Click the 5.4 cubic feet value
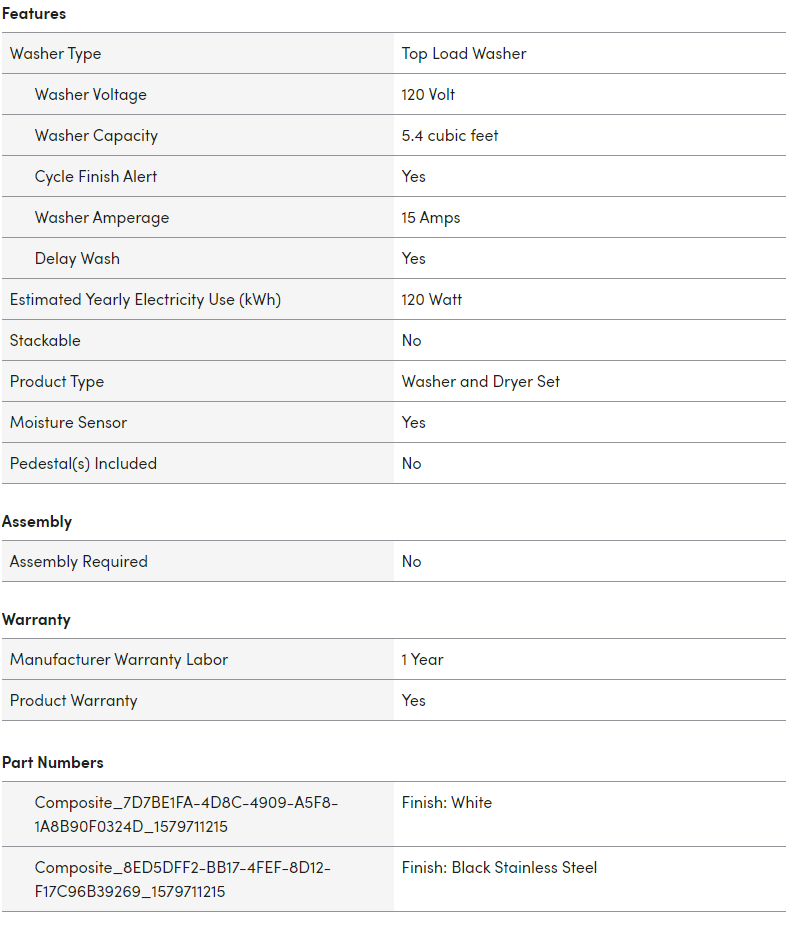The height and width of the screenshot is (926, 811). pos(450,136)
